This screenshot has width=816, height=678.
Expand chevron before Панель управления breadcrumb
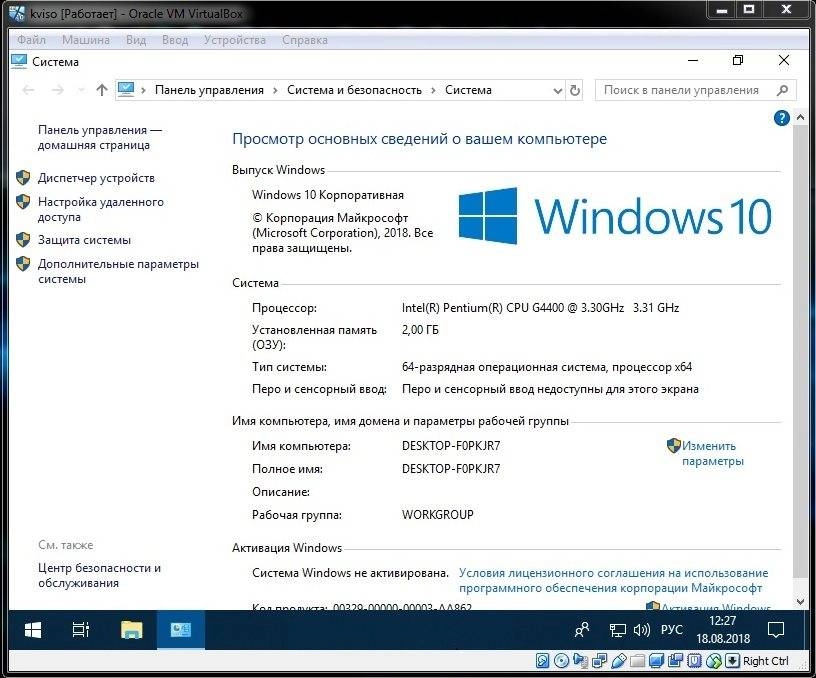143,91
